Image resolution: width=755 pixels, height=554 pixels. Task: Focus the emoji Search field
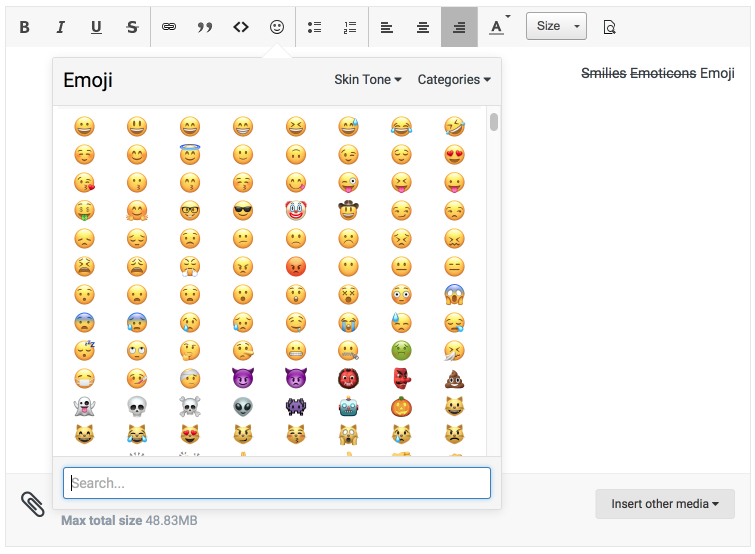(x=277, y=483)
